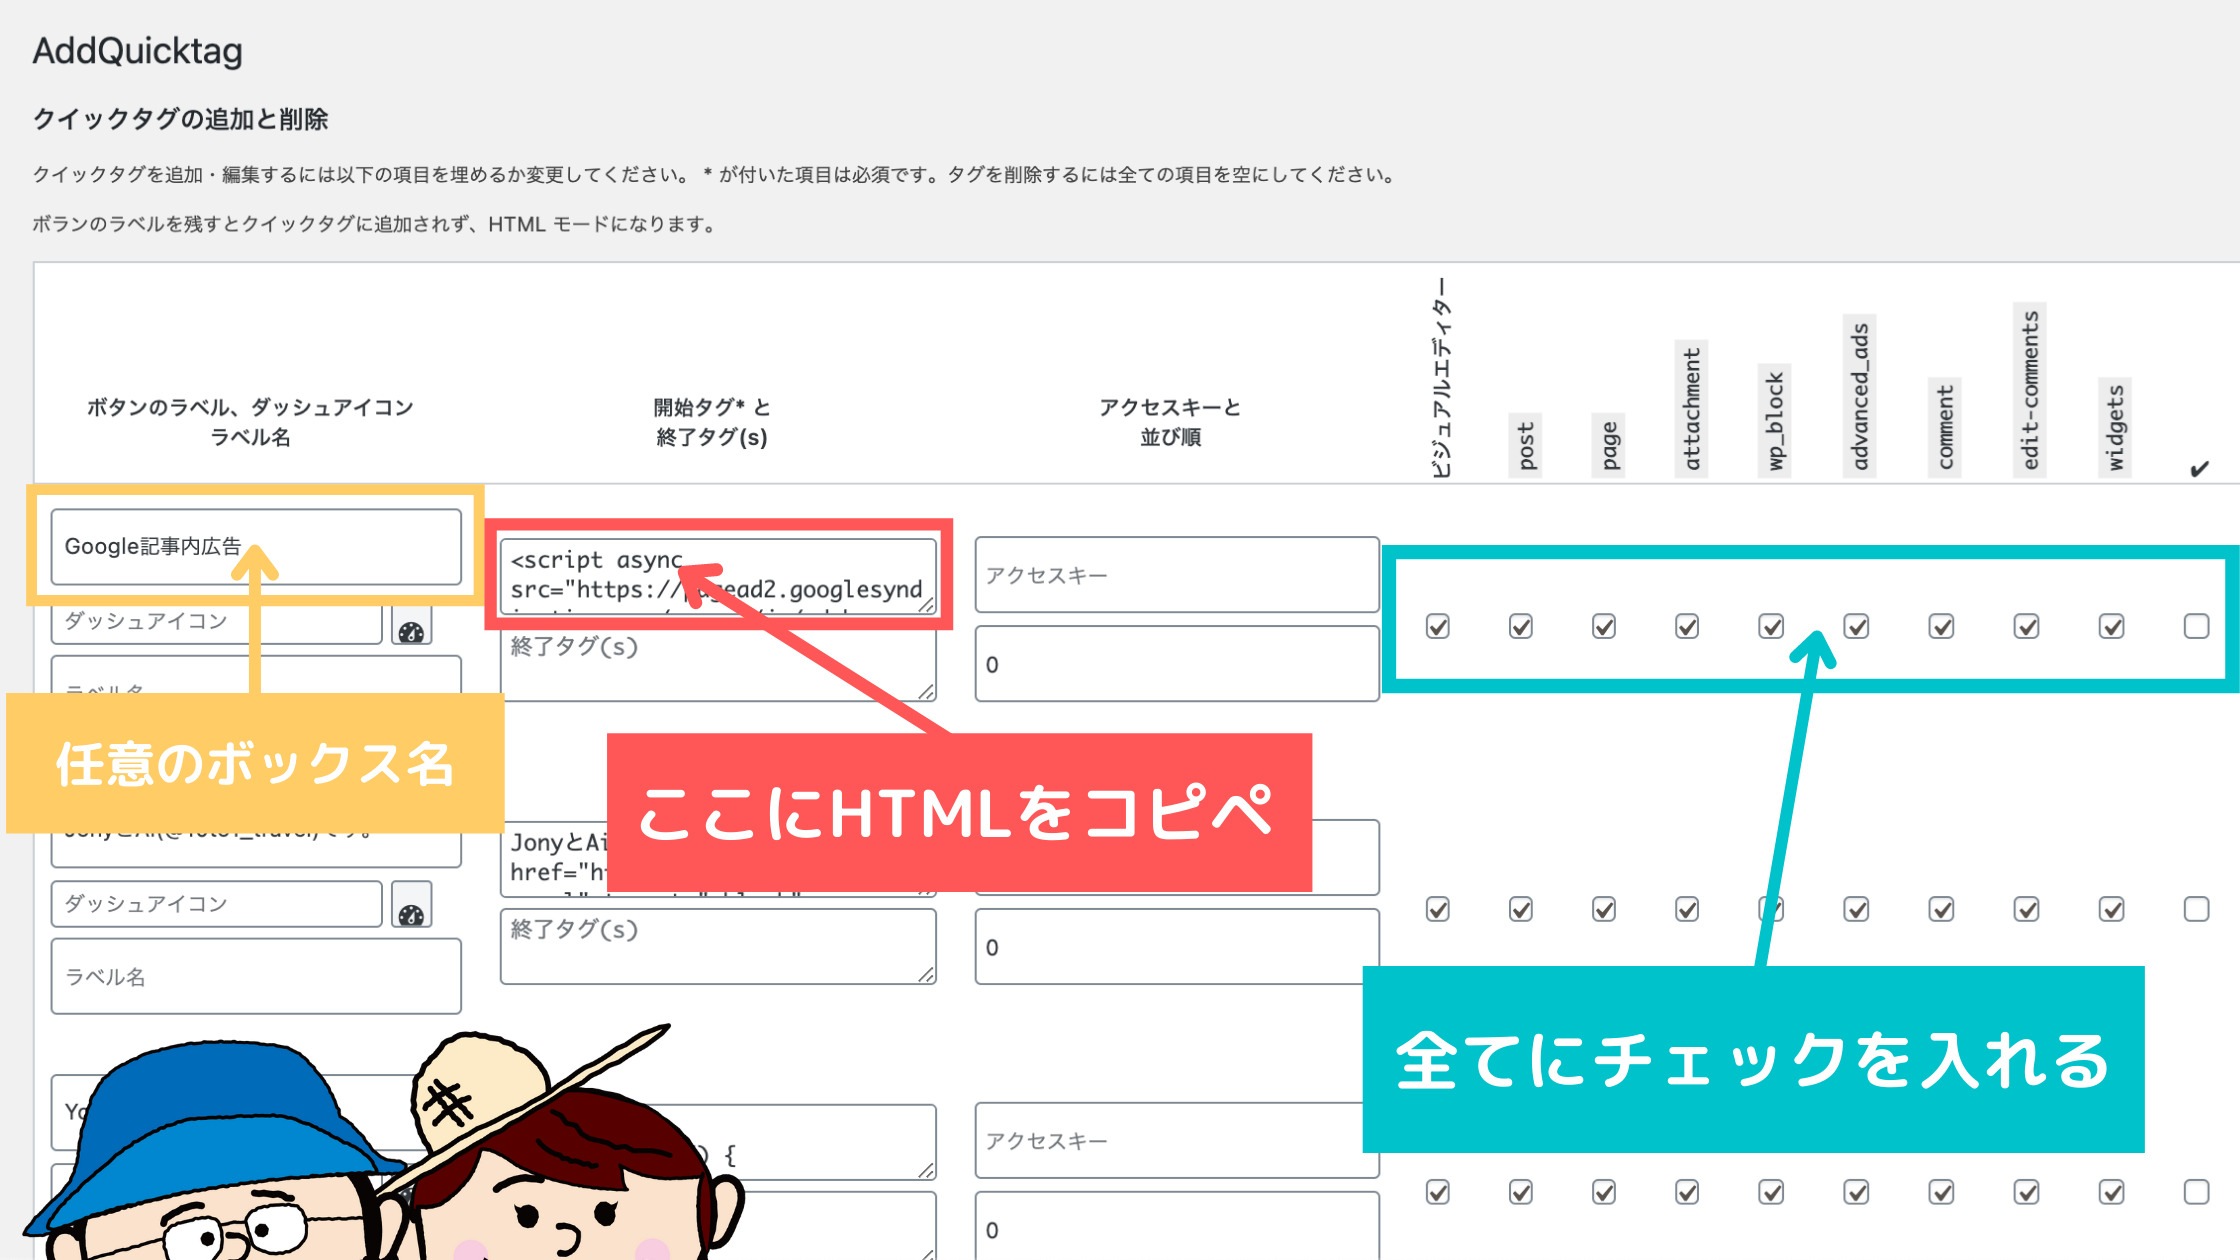This screenshot has height=1260, width=2240.
Task: Click the advanced_ads column header
Action: (1860, 395)
